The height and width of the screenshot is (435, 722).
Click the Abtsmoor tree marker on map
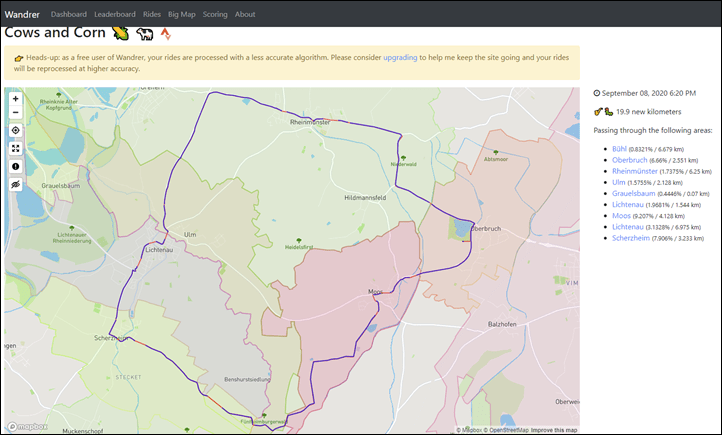pyautogui.click(x=496, y=152)
